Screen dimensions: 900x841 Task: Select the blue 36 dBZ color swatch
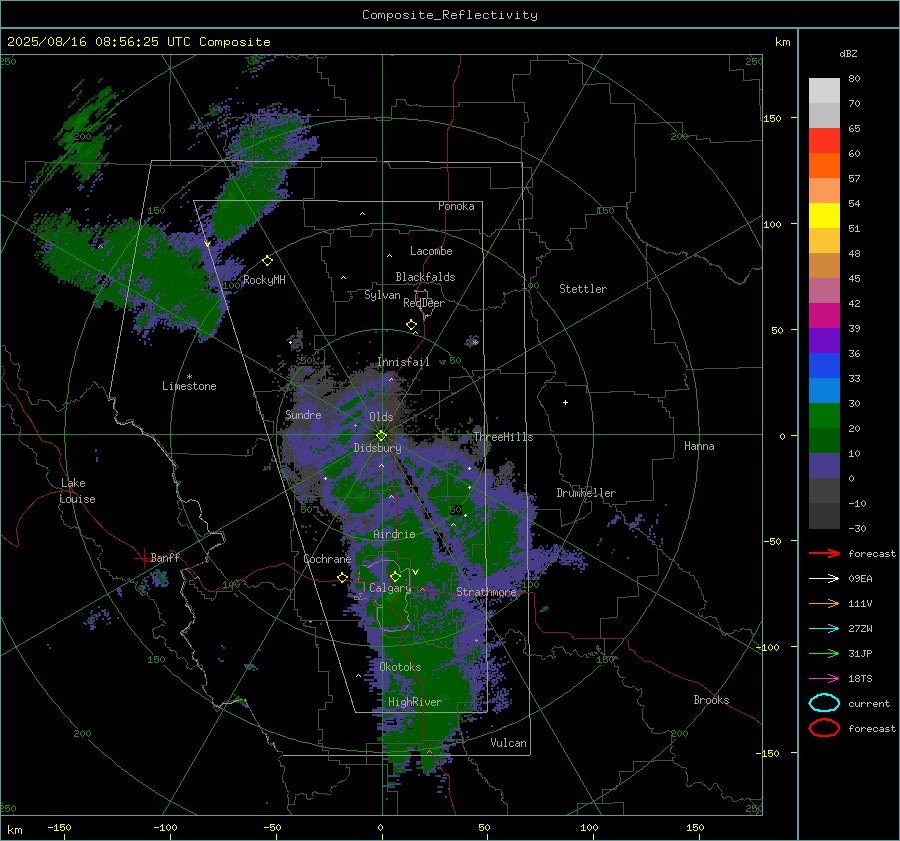(824, 365)
